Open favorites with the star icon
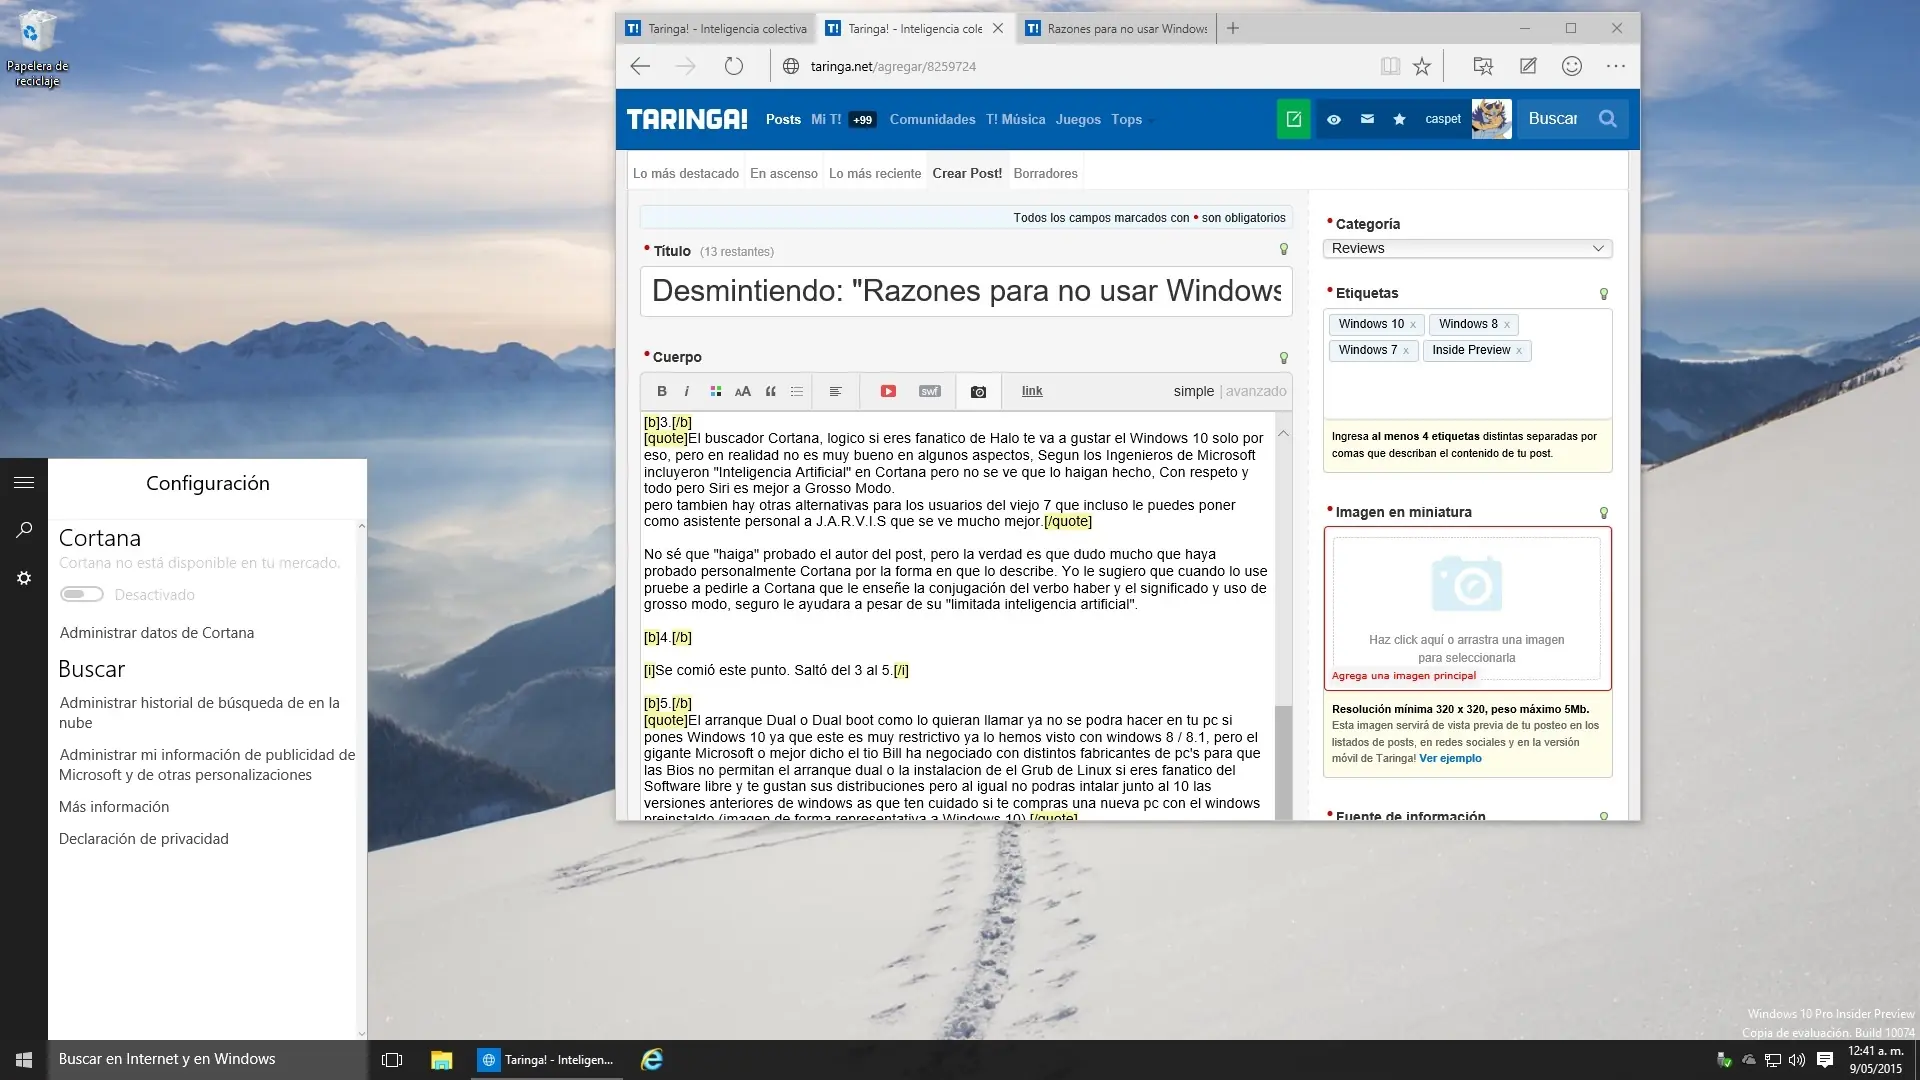 pyautogui.click(x=1399, y=119)
